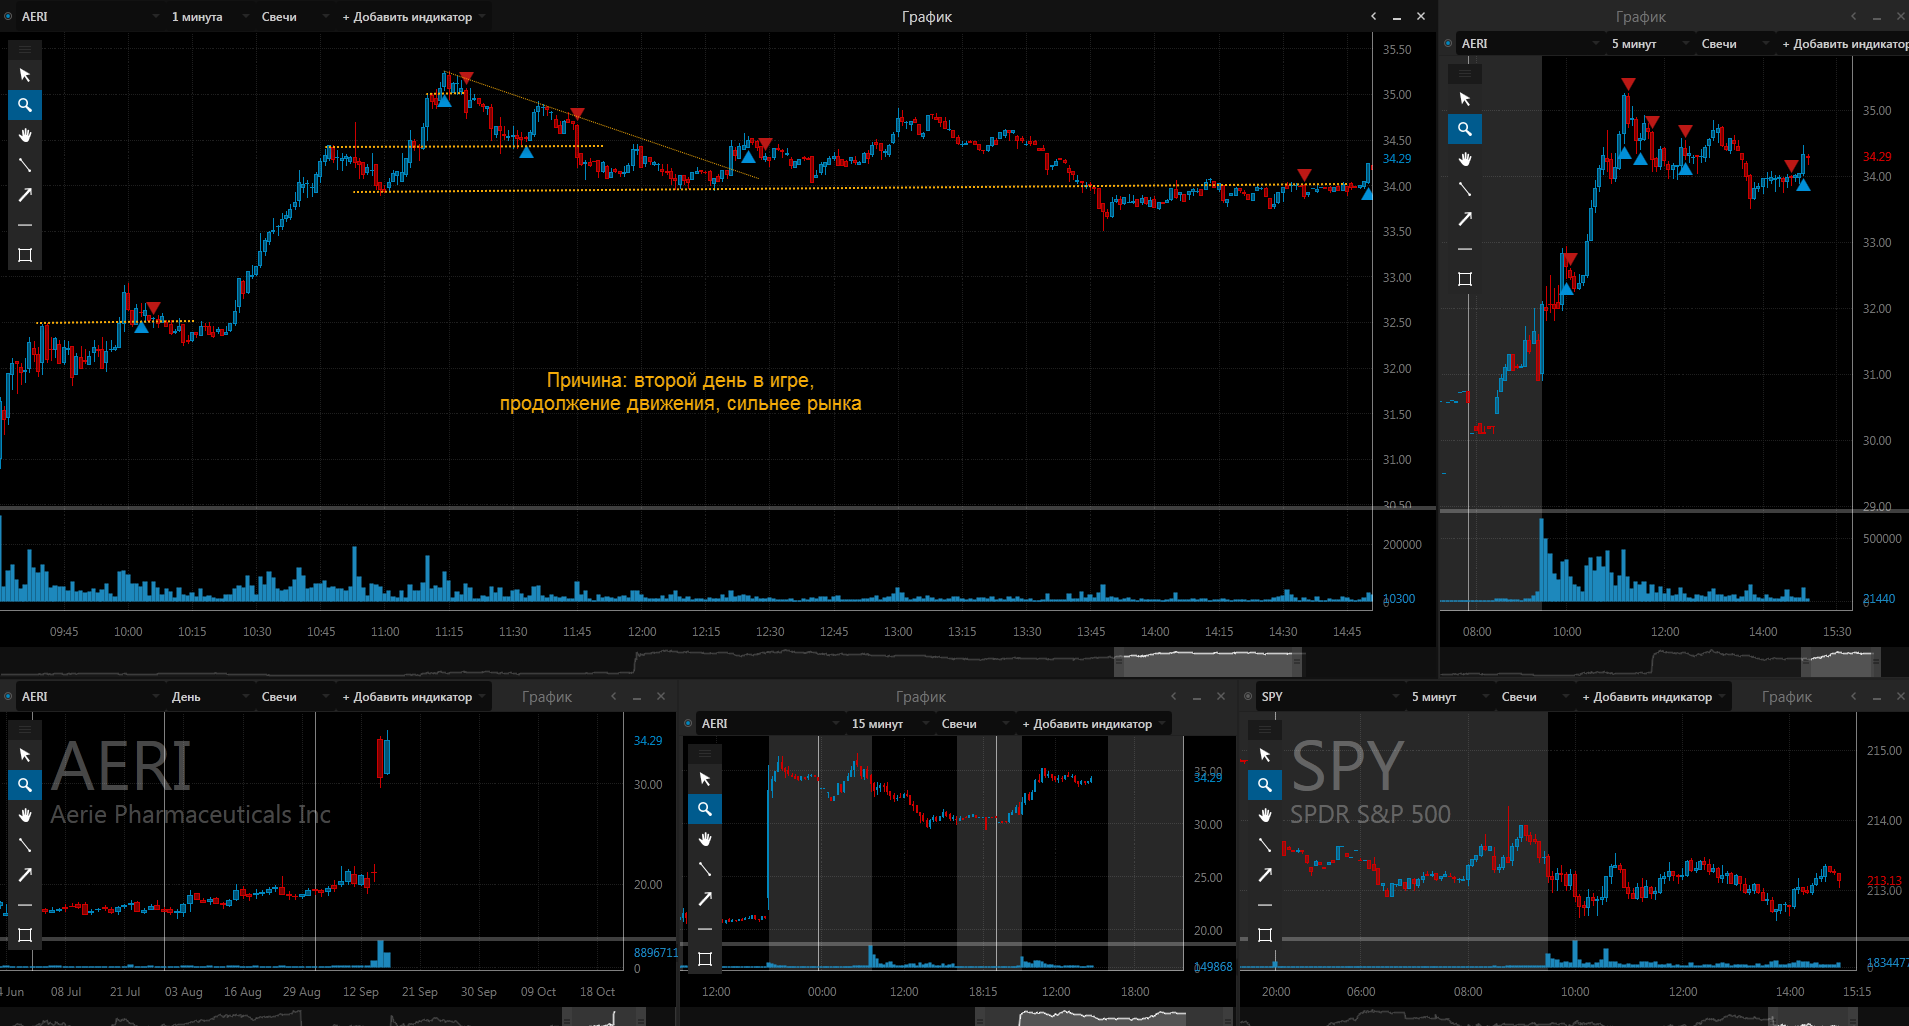Click the 'График' title of daily chart

[x=547, y=697]
